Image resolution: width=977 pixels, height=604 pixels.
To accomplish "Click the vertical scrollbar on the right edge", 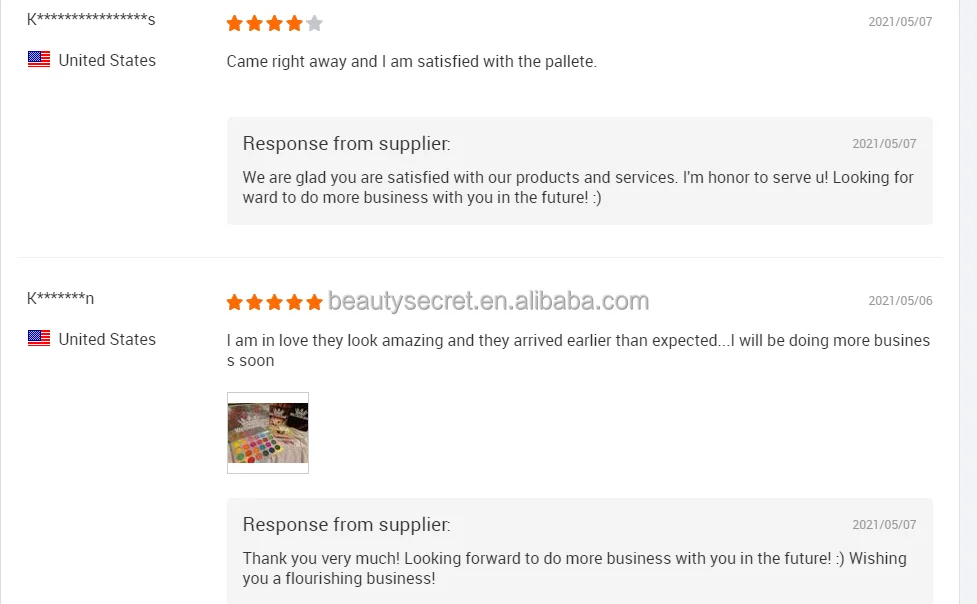I will click(x=968, y=300).
